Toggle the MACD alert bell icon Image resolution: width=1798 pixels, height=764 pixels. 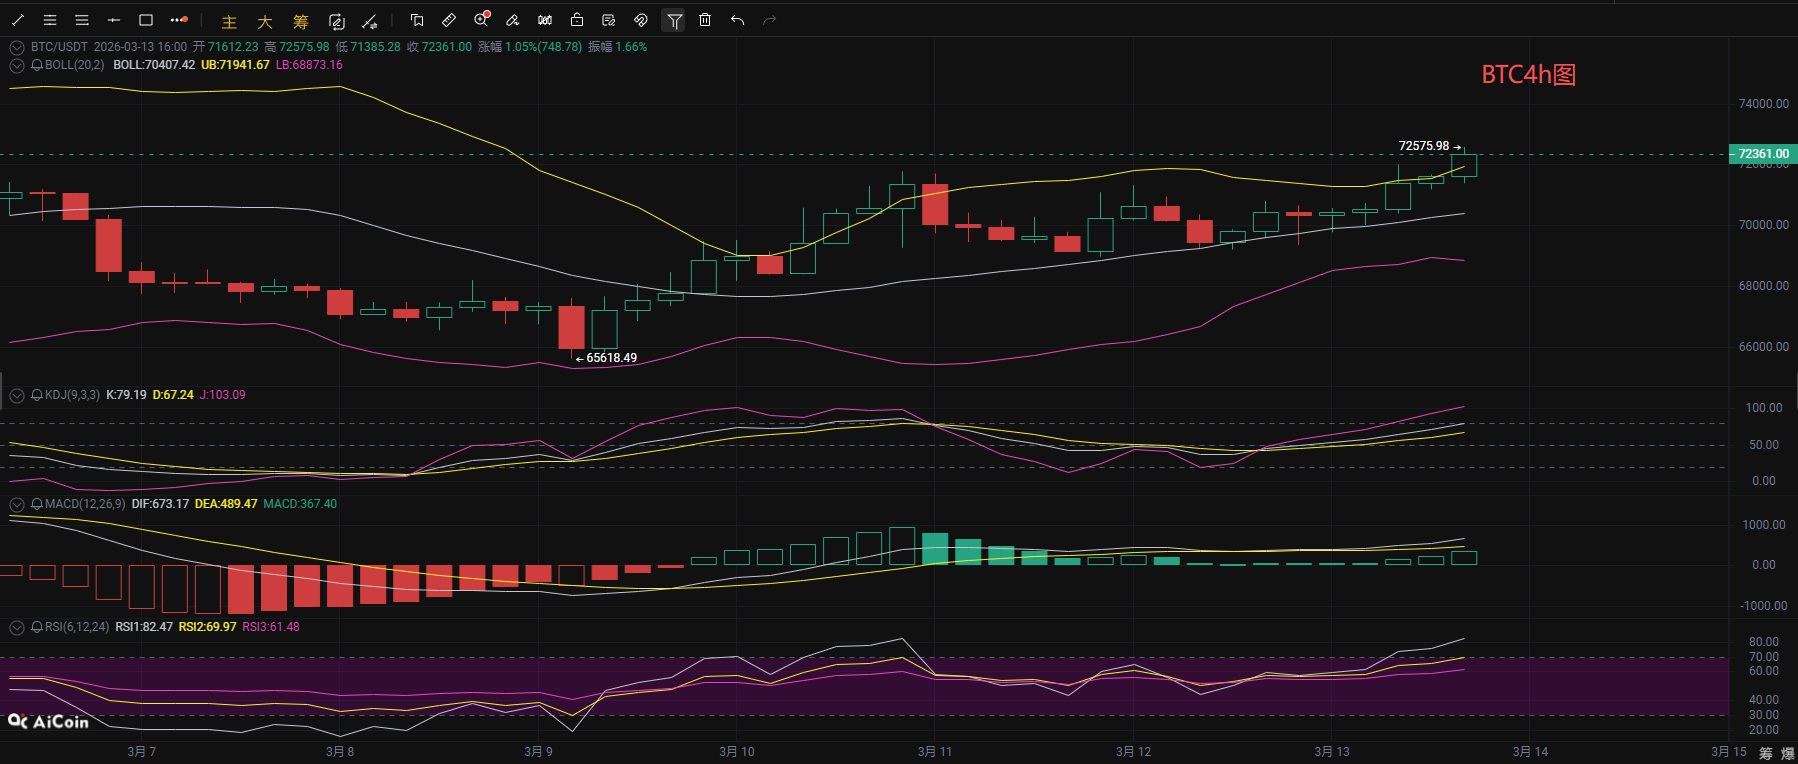[37, 504]
